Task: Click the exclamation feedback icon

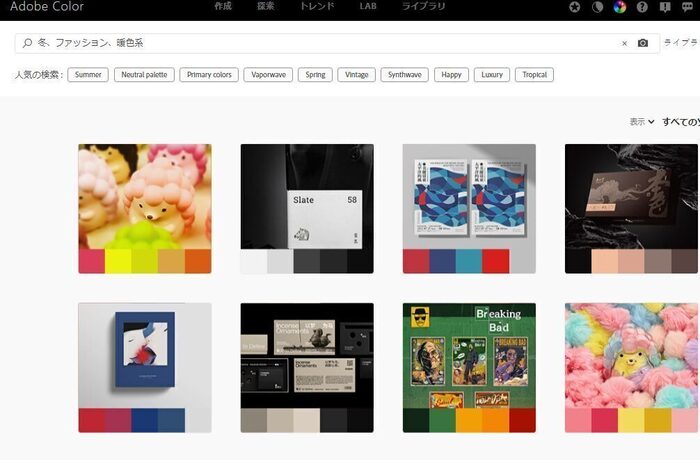Action: 665,7
